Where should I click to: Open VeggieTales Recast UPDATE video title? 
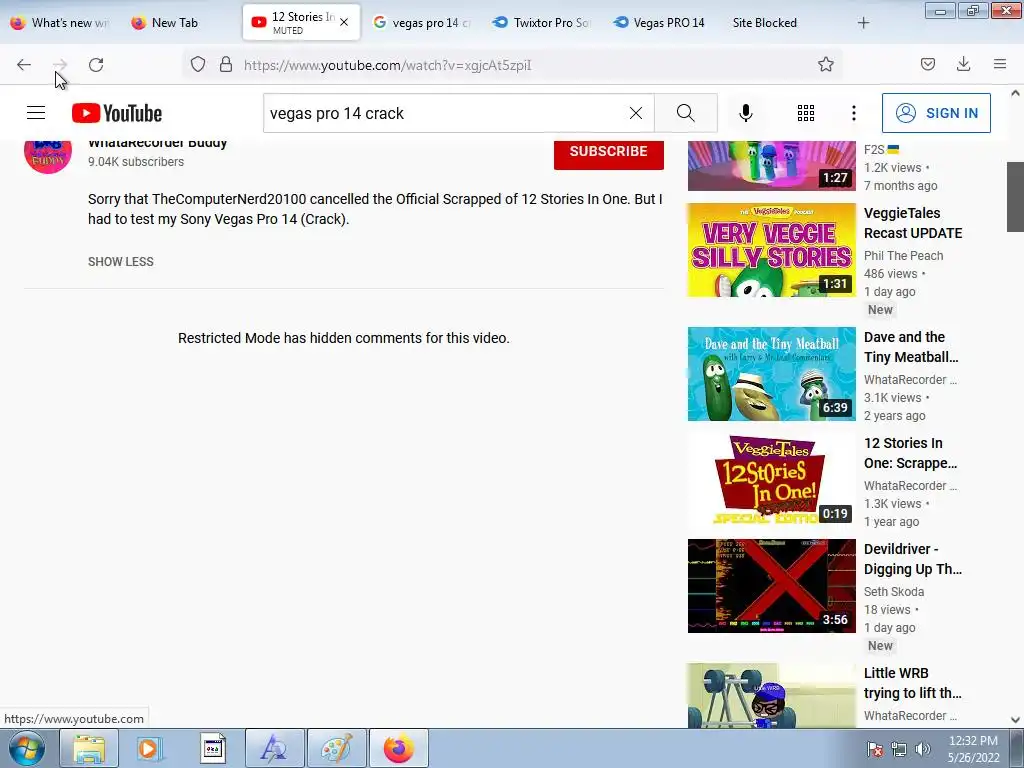click(x=913, y=223)
